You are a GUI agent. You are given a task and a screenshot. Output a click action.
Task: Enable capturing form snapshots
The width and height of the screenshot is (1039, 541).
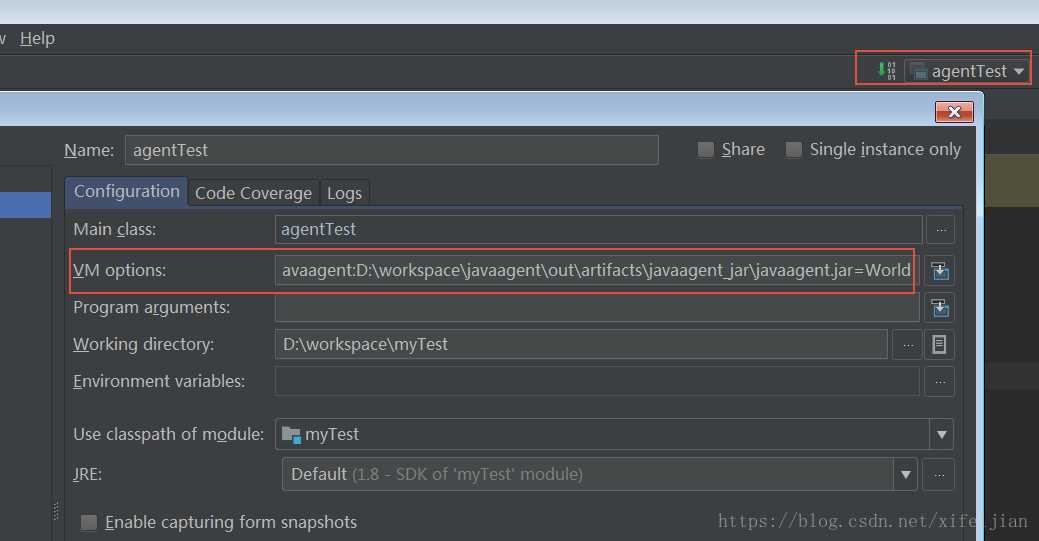tap(90, 522)
